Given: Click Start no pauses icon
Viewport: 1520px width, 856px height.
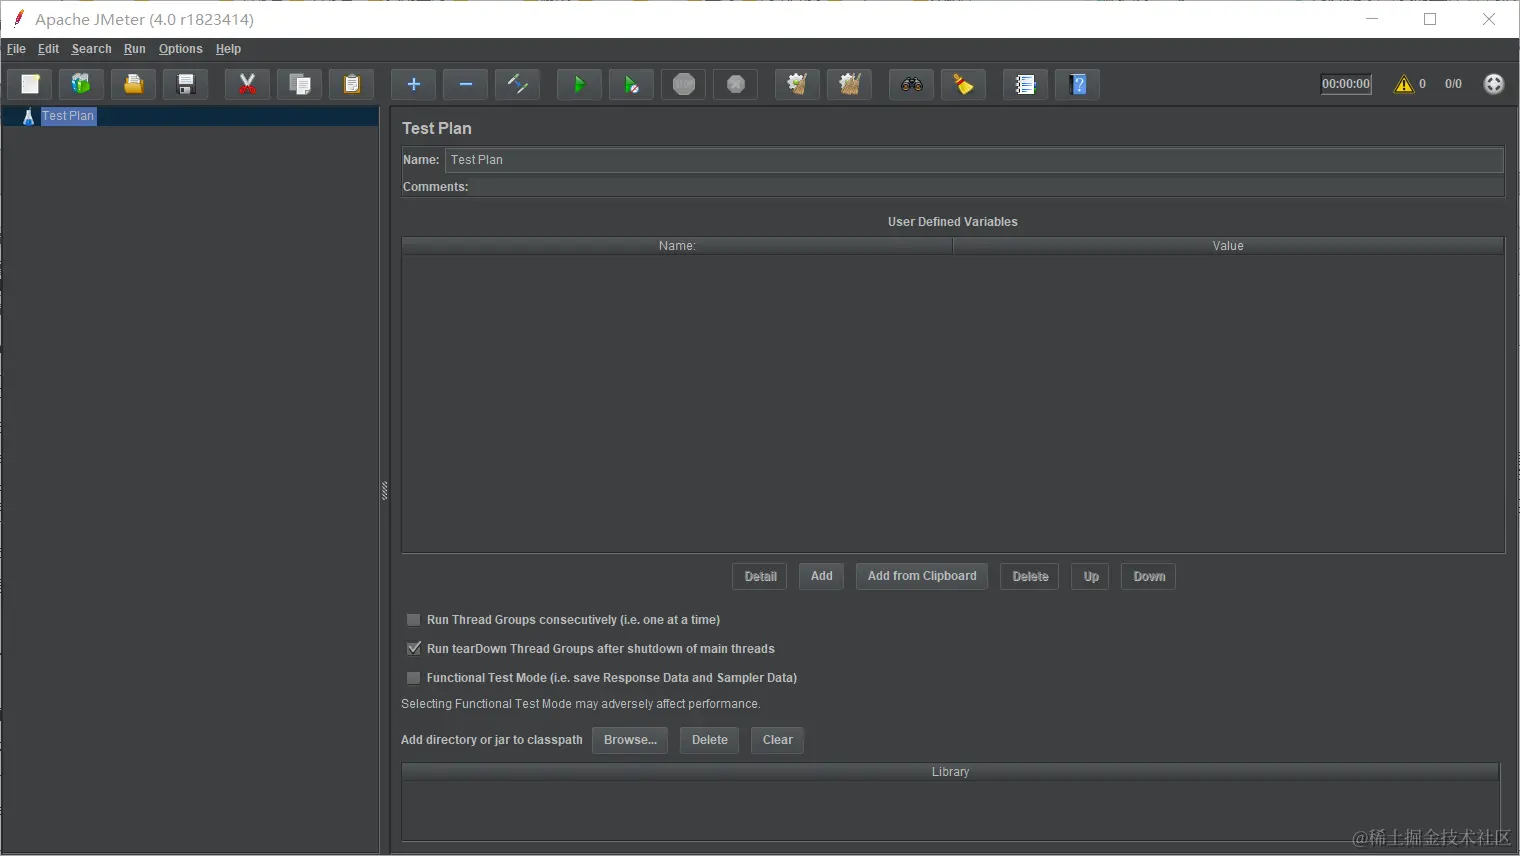Looking at the screenshot, I should (631, 85).
